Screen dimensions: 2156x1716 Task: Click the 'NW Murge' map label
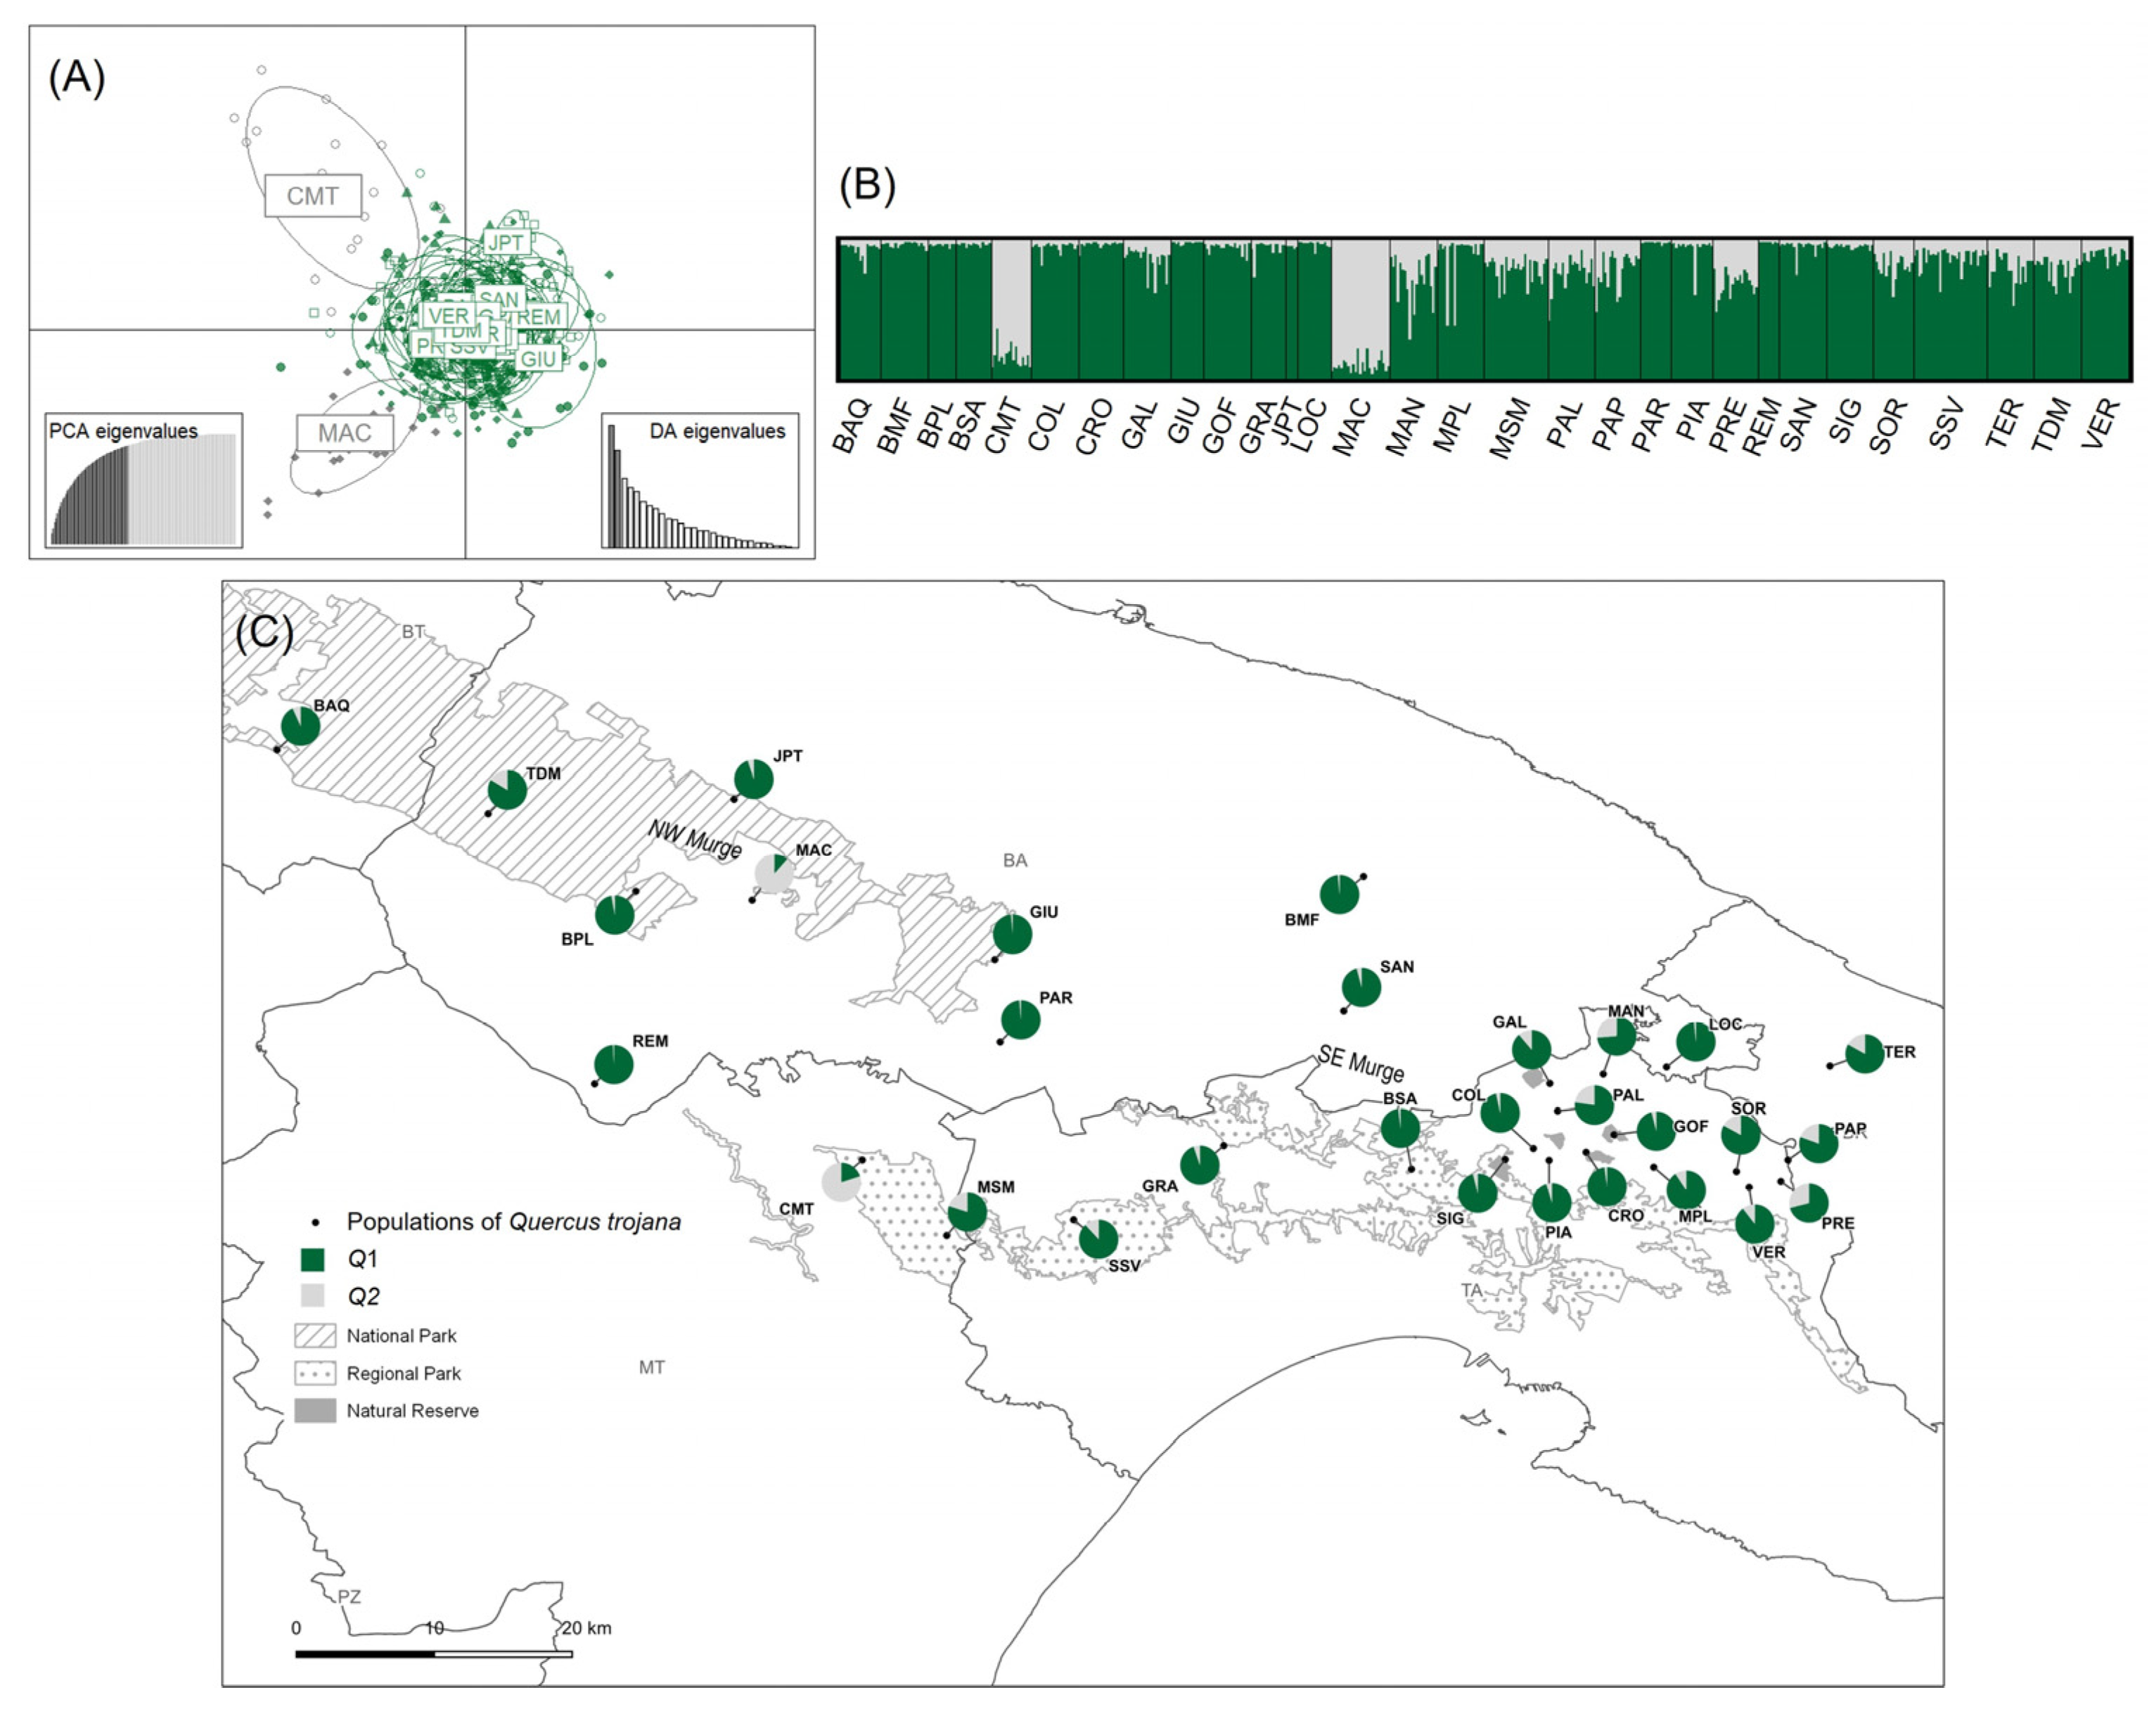pos(695,839)
